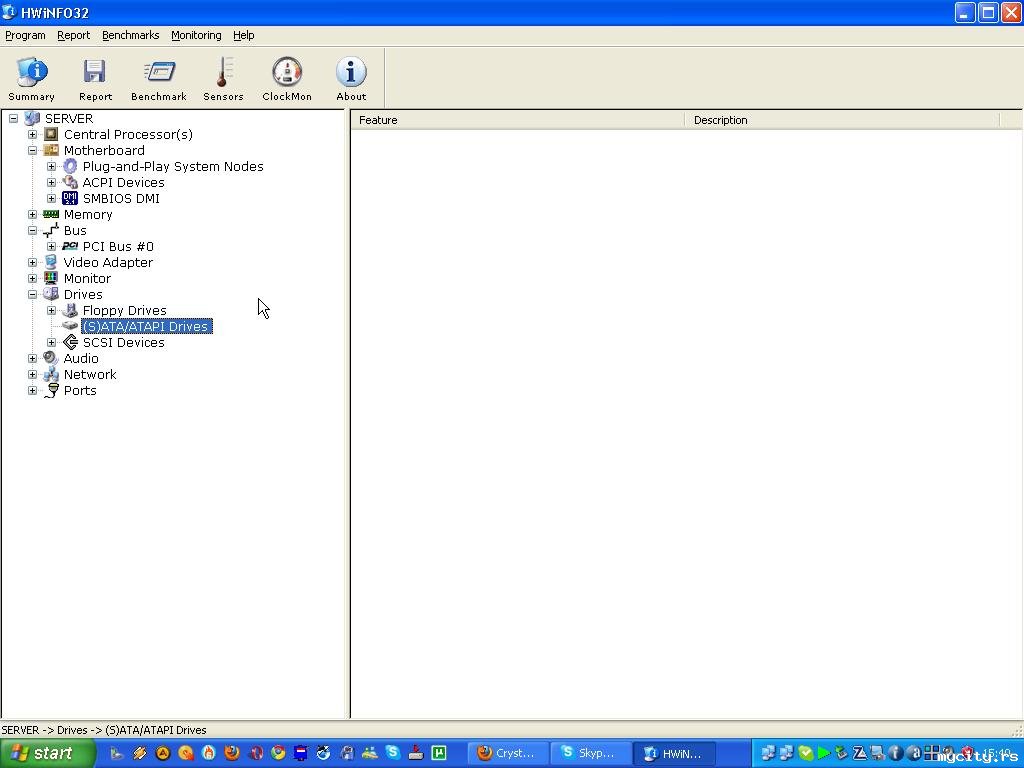
Task: Switch to the Cryst... taskbar window
Action: pos(507,754)
